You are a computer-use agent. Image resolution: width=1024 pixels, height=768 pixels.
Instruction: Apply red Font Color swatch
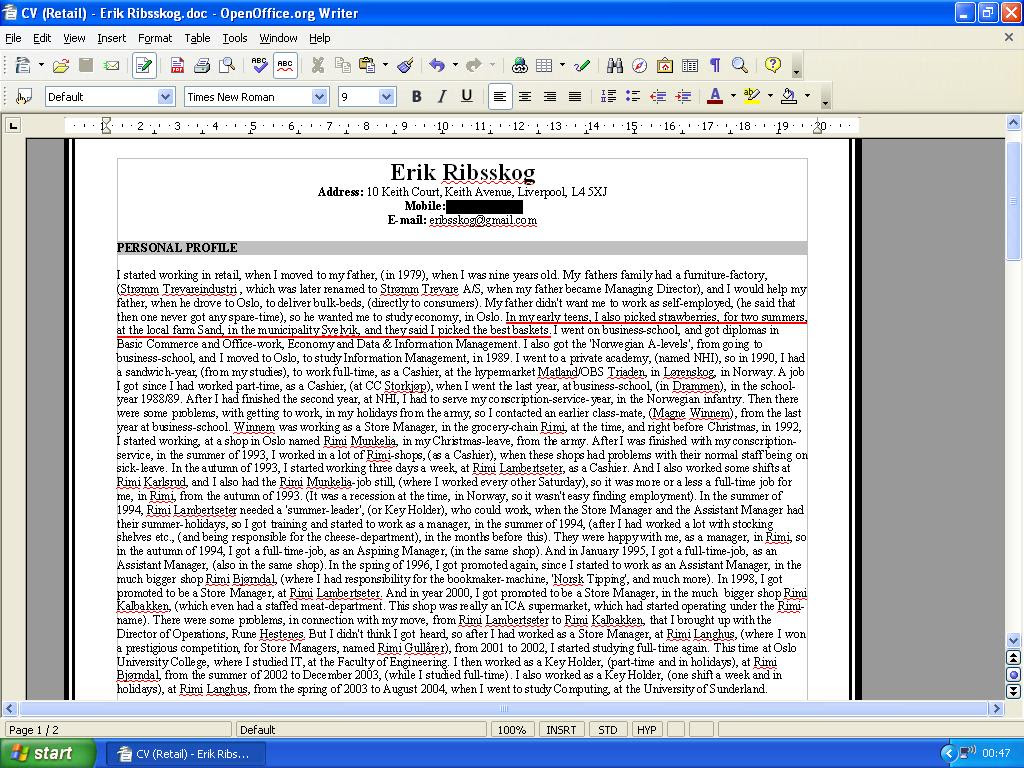point(715,97)
